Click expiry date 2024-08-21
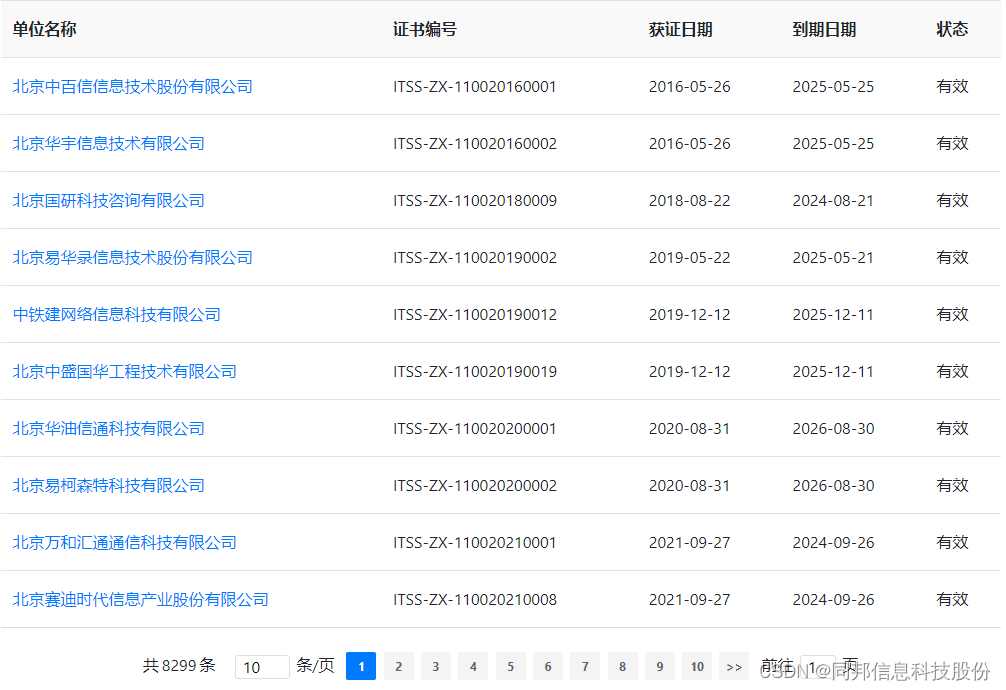This screenshot has height=690, width=1006. coord(833,201)
